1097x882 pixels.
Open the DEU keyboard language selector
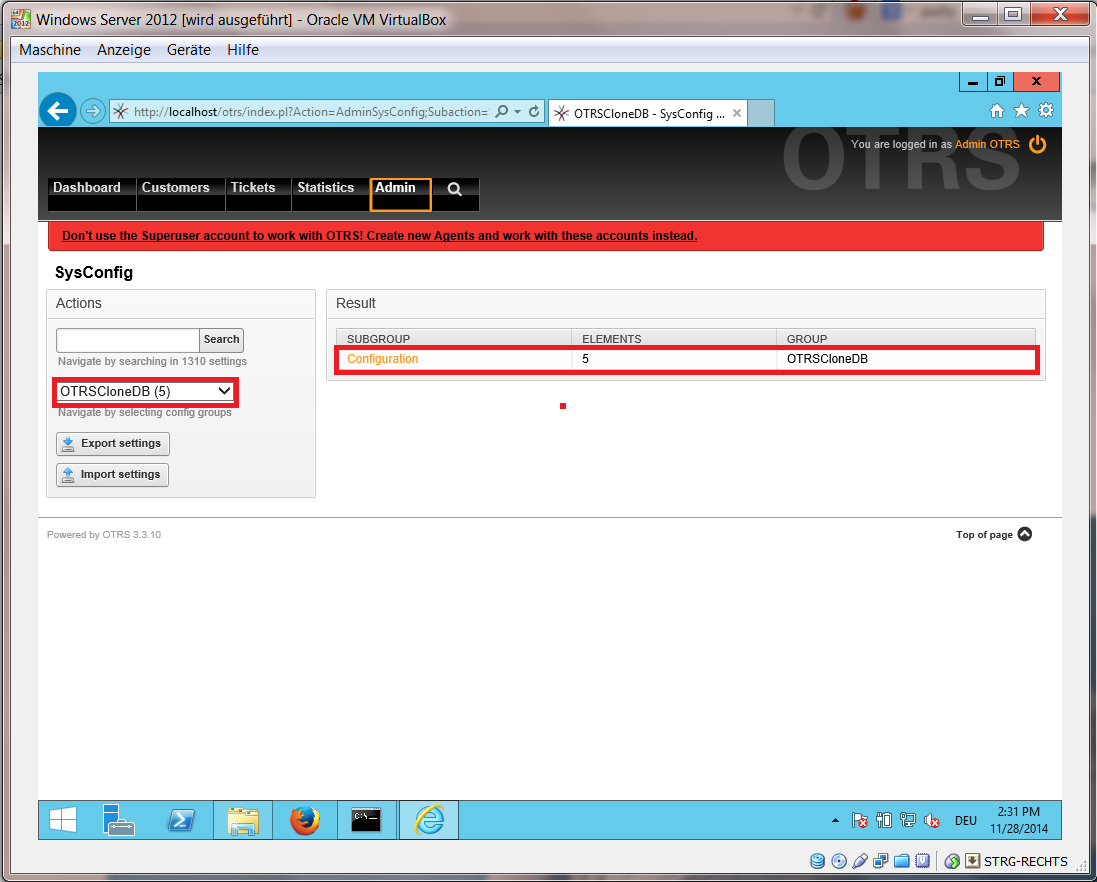965,820
